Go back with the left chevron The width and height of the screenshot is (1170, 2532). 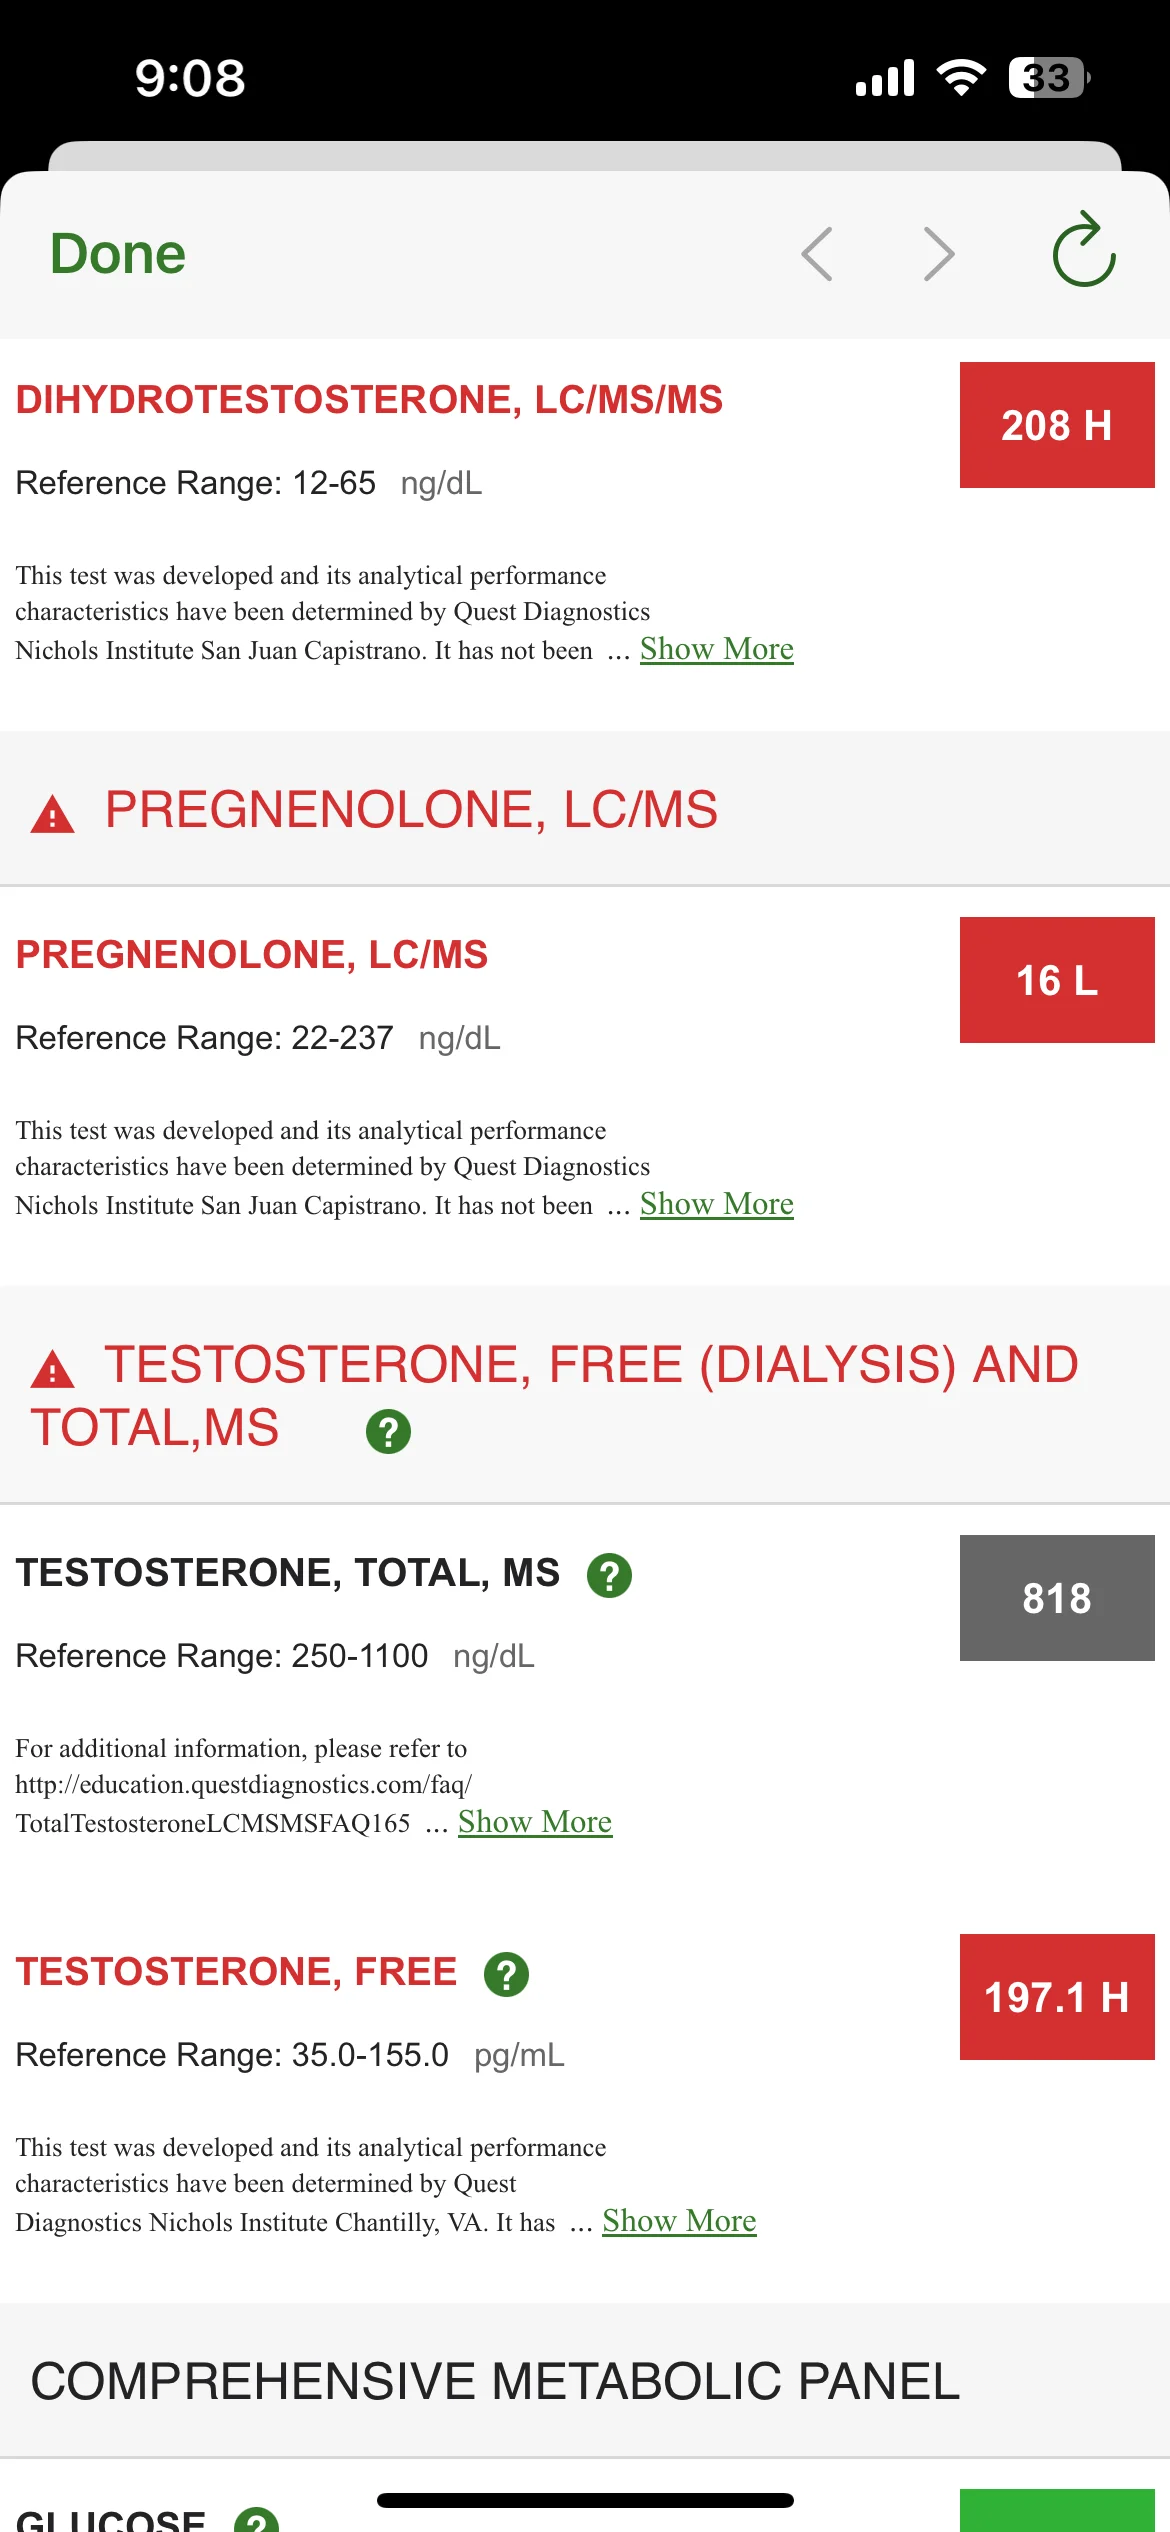(817, 254)
